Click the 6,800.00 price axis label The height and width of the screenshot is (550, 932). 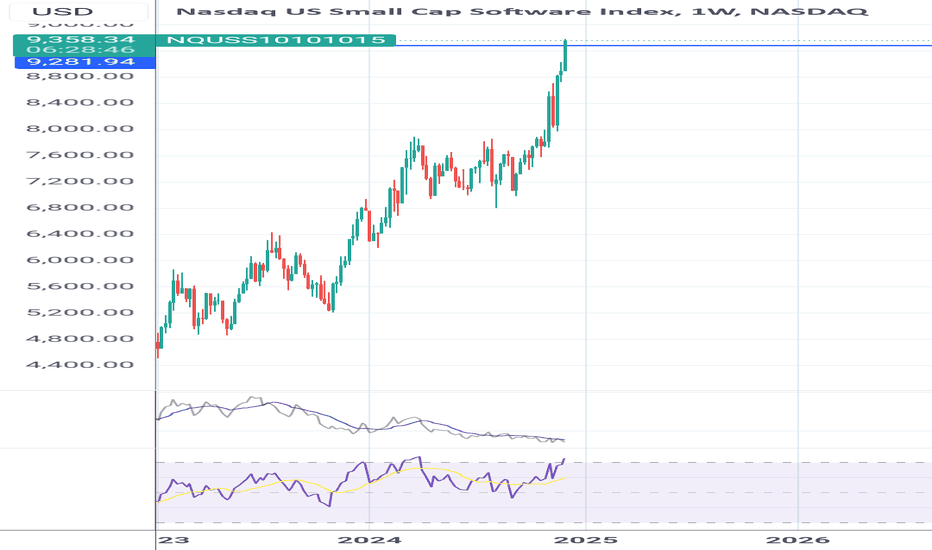point(80,207)
